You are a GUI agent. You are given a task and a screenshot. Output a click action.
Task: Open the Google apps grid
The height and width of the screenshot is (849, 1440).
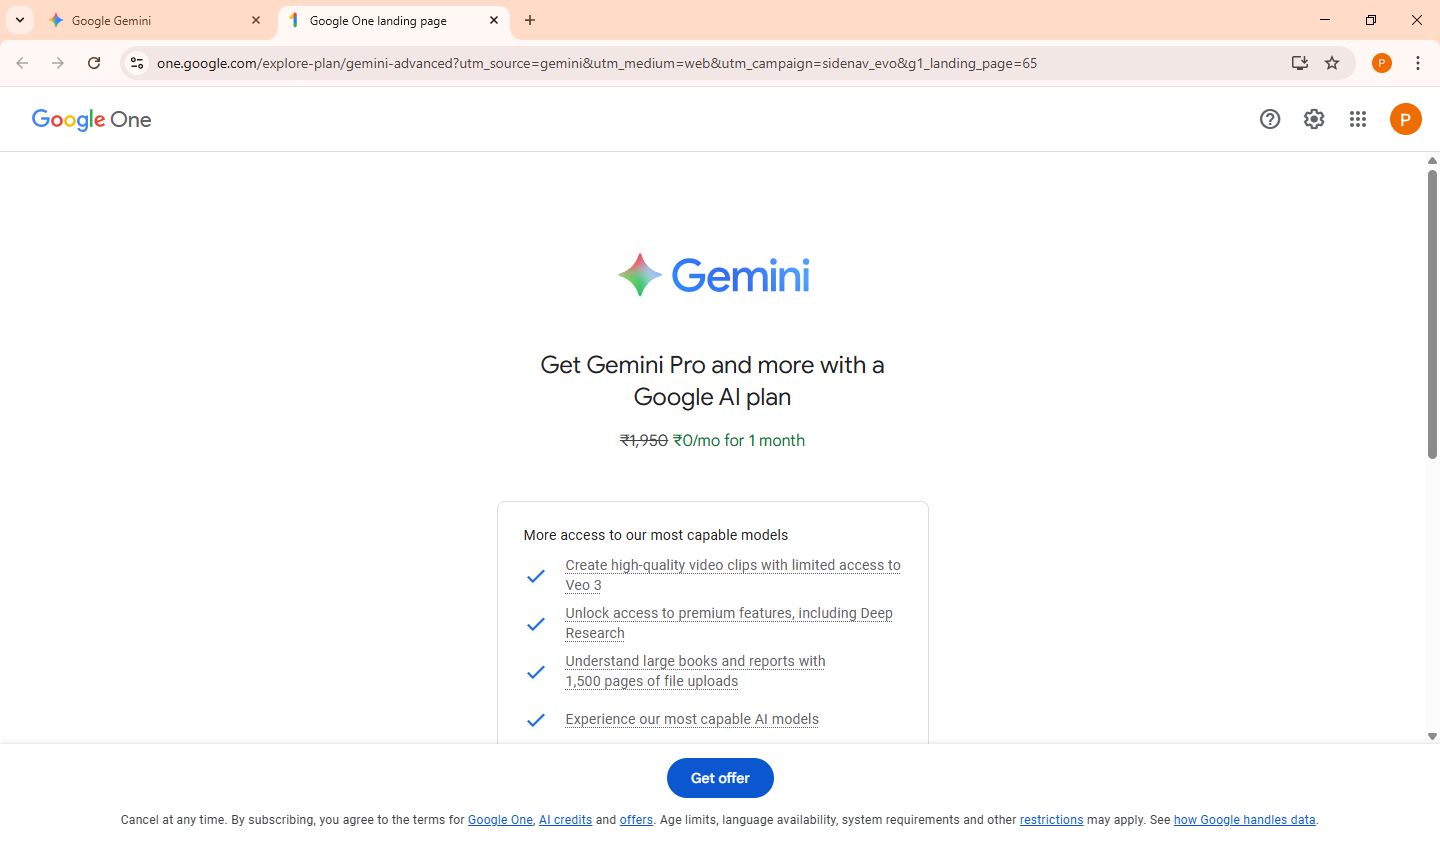[1358, 120]
